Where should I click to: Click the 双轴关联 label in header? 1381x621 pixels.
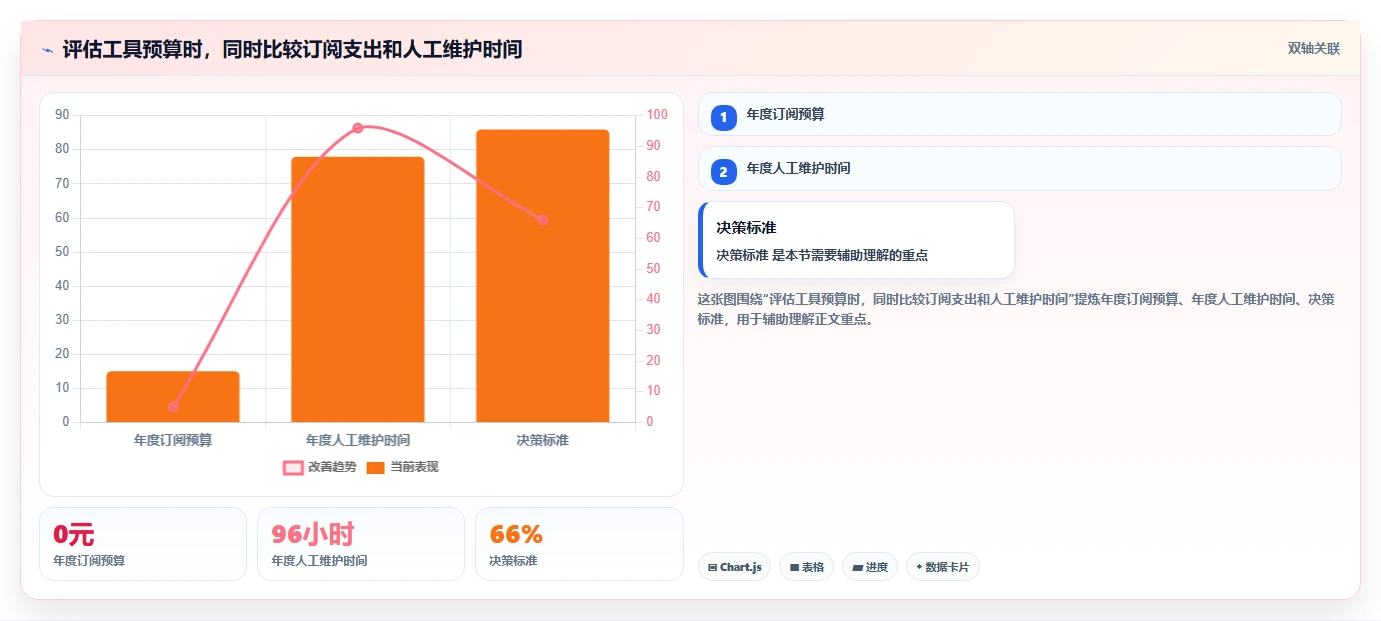coord(1313,49)
